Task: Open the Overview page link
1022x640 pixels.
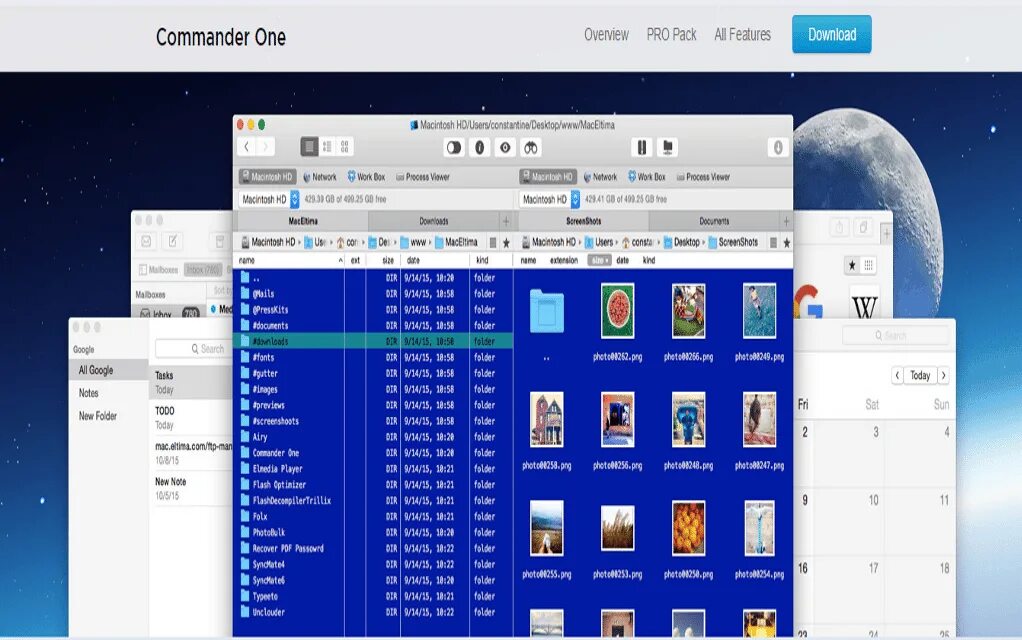Action: point(606,35)
